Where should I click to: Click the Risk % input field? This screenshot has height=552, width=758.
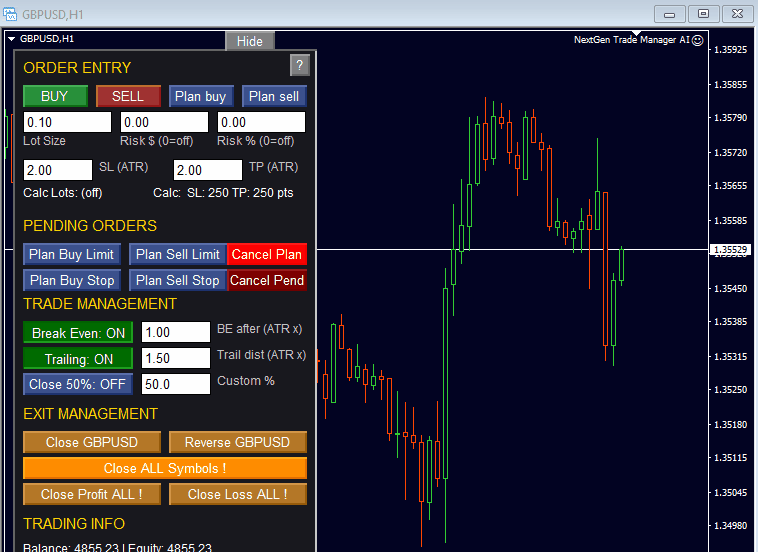click(262, 122)
